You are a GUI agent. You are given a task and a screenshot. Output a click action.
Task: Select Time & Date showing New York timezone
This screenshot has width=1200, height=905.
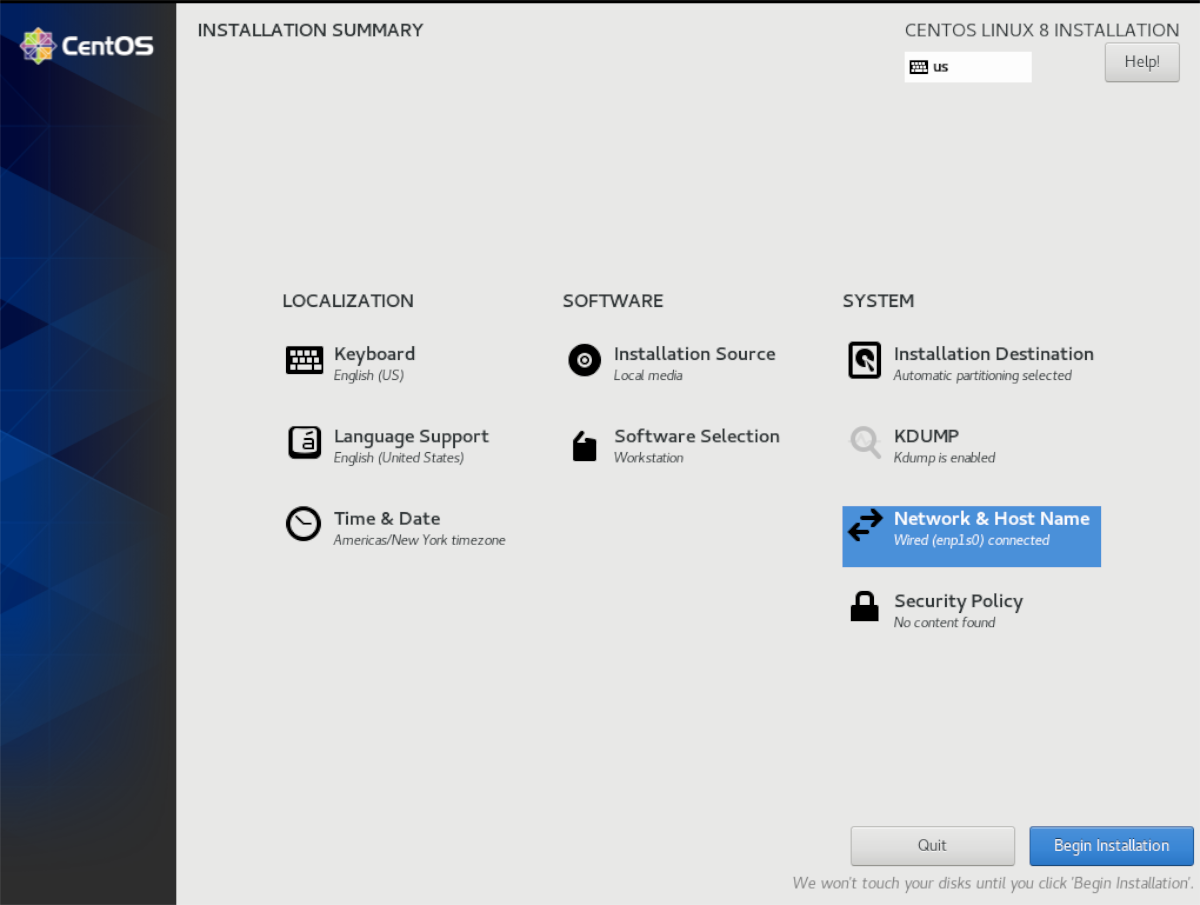418,528
